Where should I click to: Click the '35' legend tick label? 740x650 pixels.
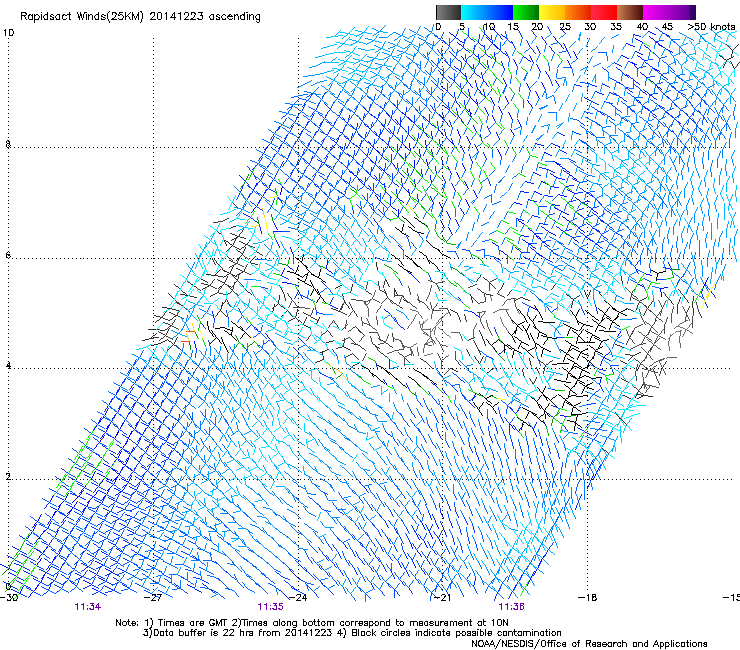(x=616, y=27)
